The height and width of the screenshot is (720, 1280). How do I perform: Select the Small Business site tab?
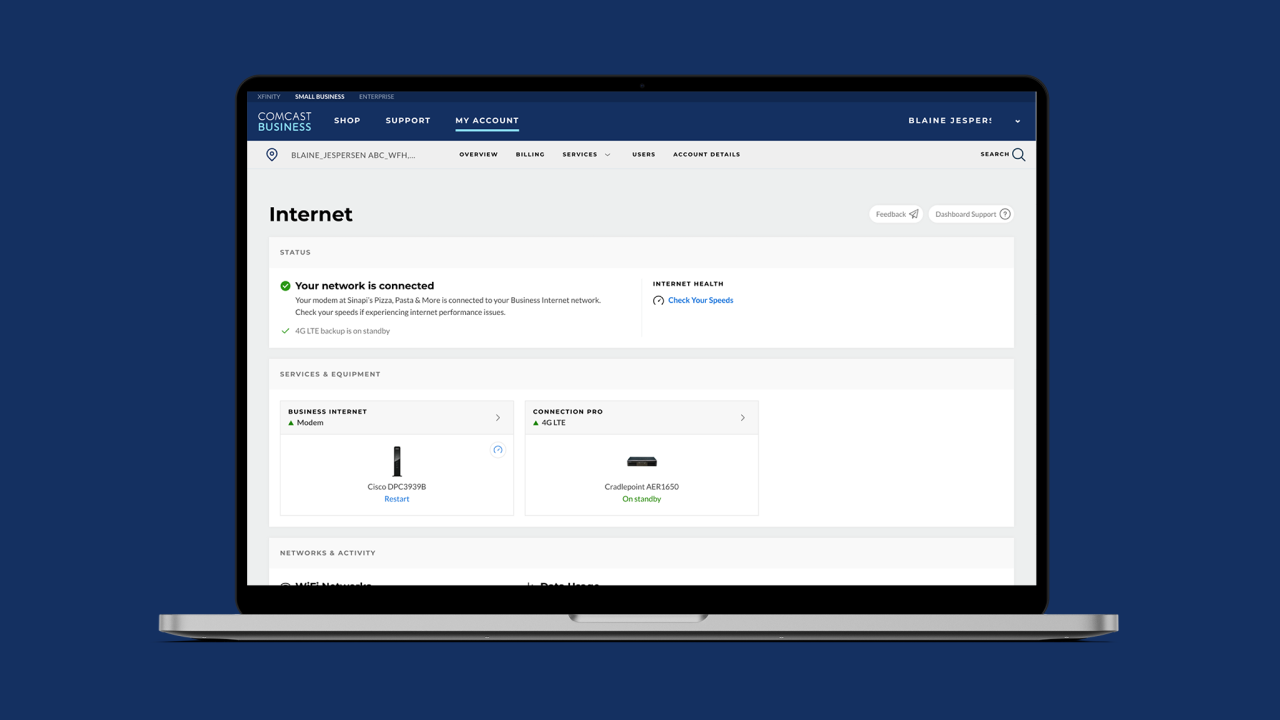320,97
